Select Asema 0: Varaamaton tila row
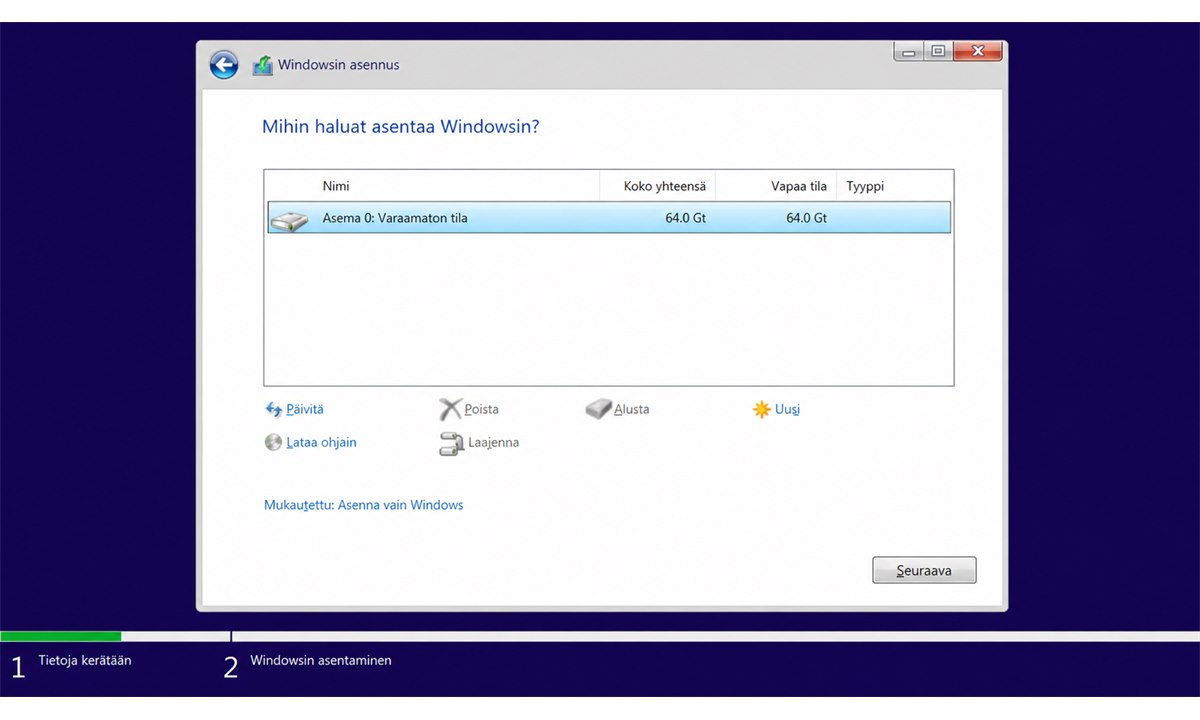This screenshot has height=720, width=1200. pyautogui.click(x=609, y=218)
